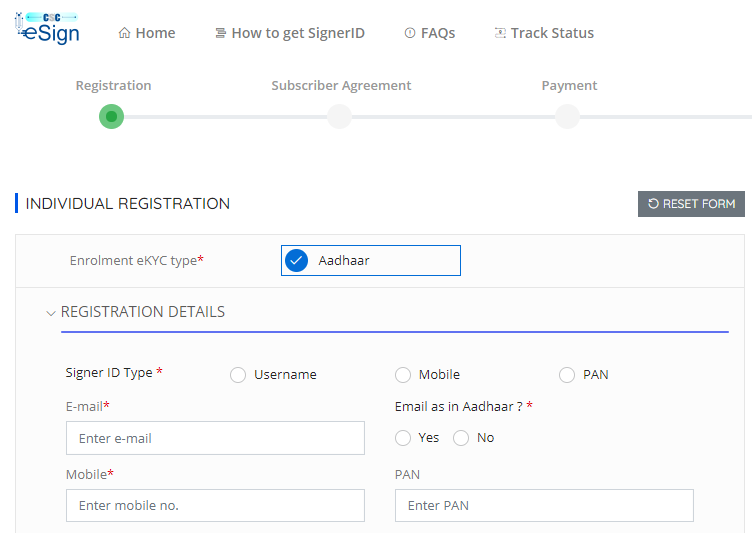Select Mobile as Signer ID Type
Image resolution: width=752 pixels, height=533 pixels.
pyautogui.click(x=403, y=375)
